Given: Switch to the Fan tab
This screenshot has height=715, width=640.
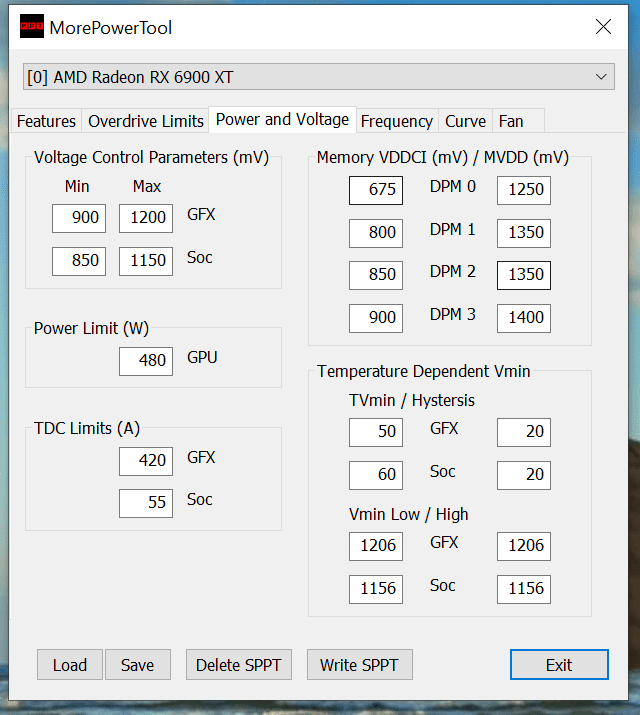Looking at the screenshot, I should tap(518, 121).
